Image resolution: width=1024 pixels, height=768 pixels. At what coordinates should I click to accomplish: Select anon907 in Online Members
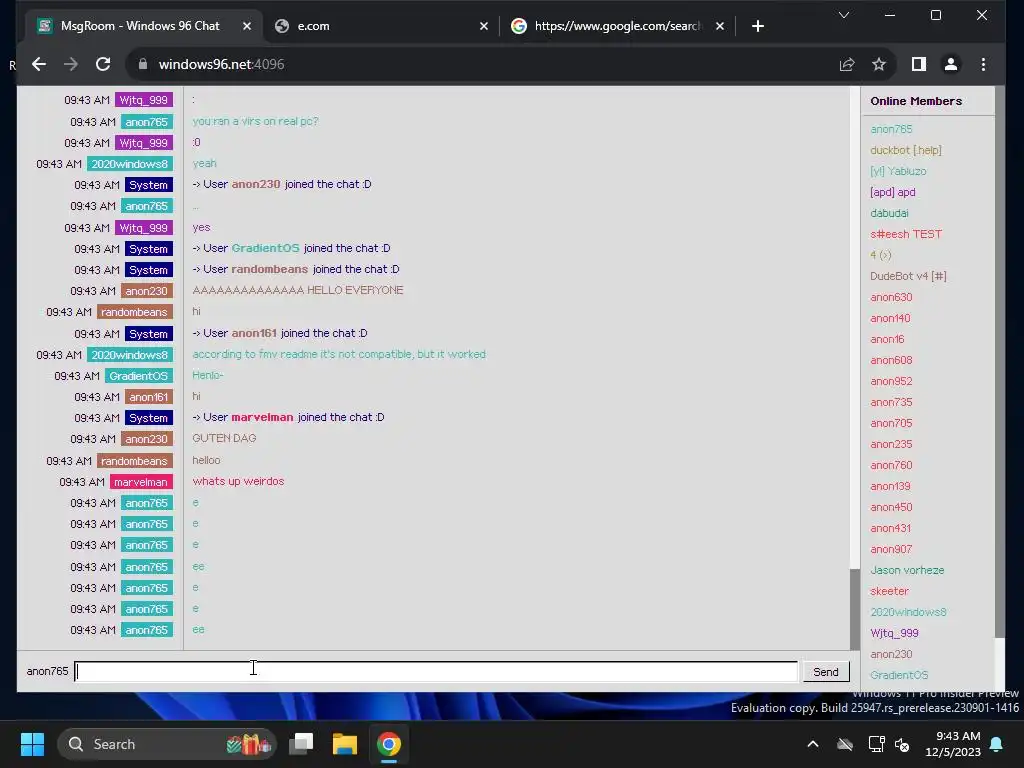point(891,549)
